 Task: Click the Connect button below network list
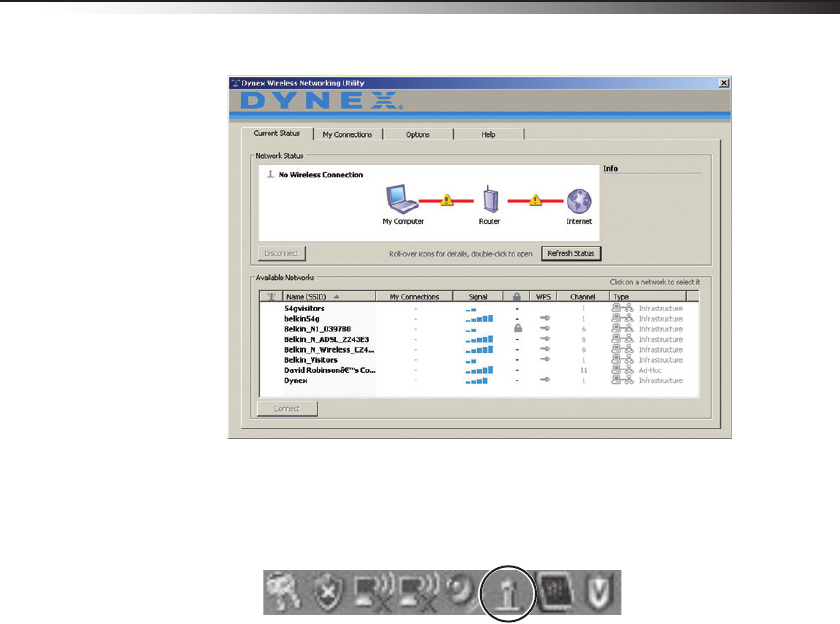coord(287,409)
